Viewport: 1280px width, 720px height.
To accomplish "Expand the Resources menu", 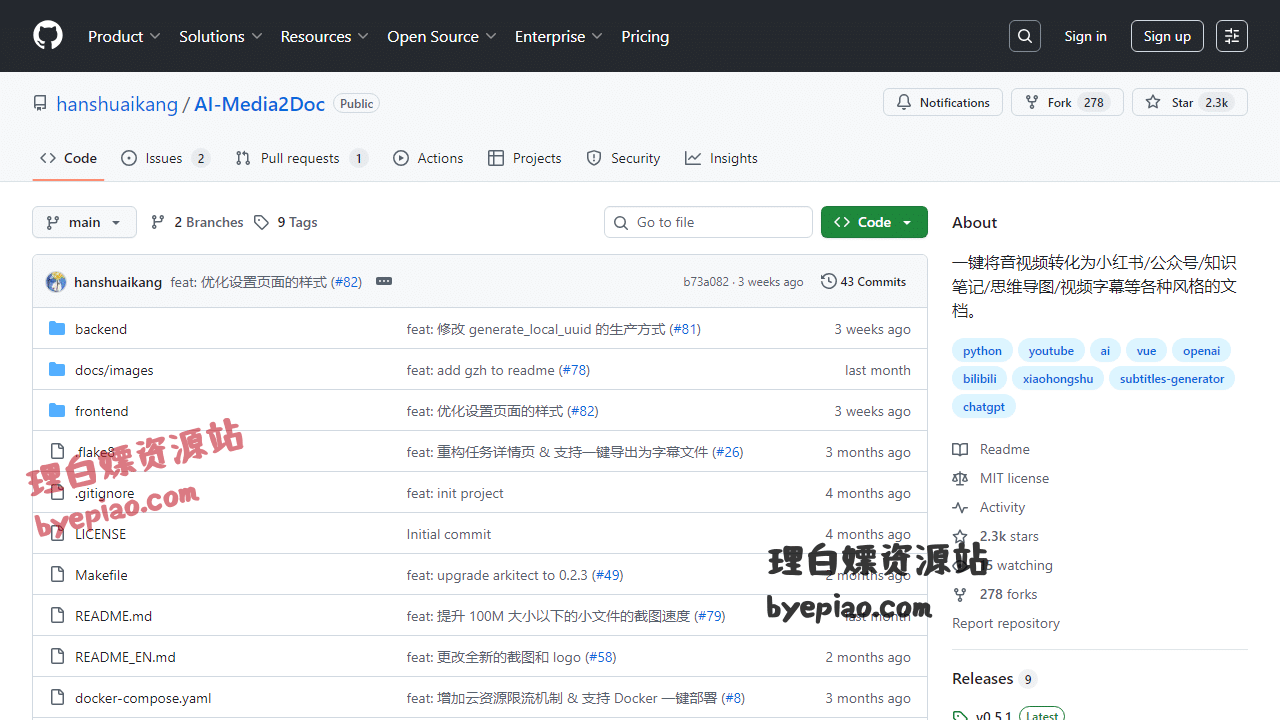I will pos(325,36).
